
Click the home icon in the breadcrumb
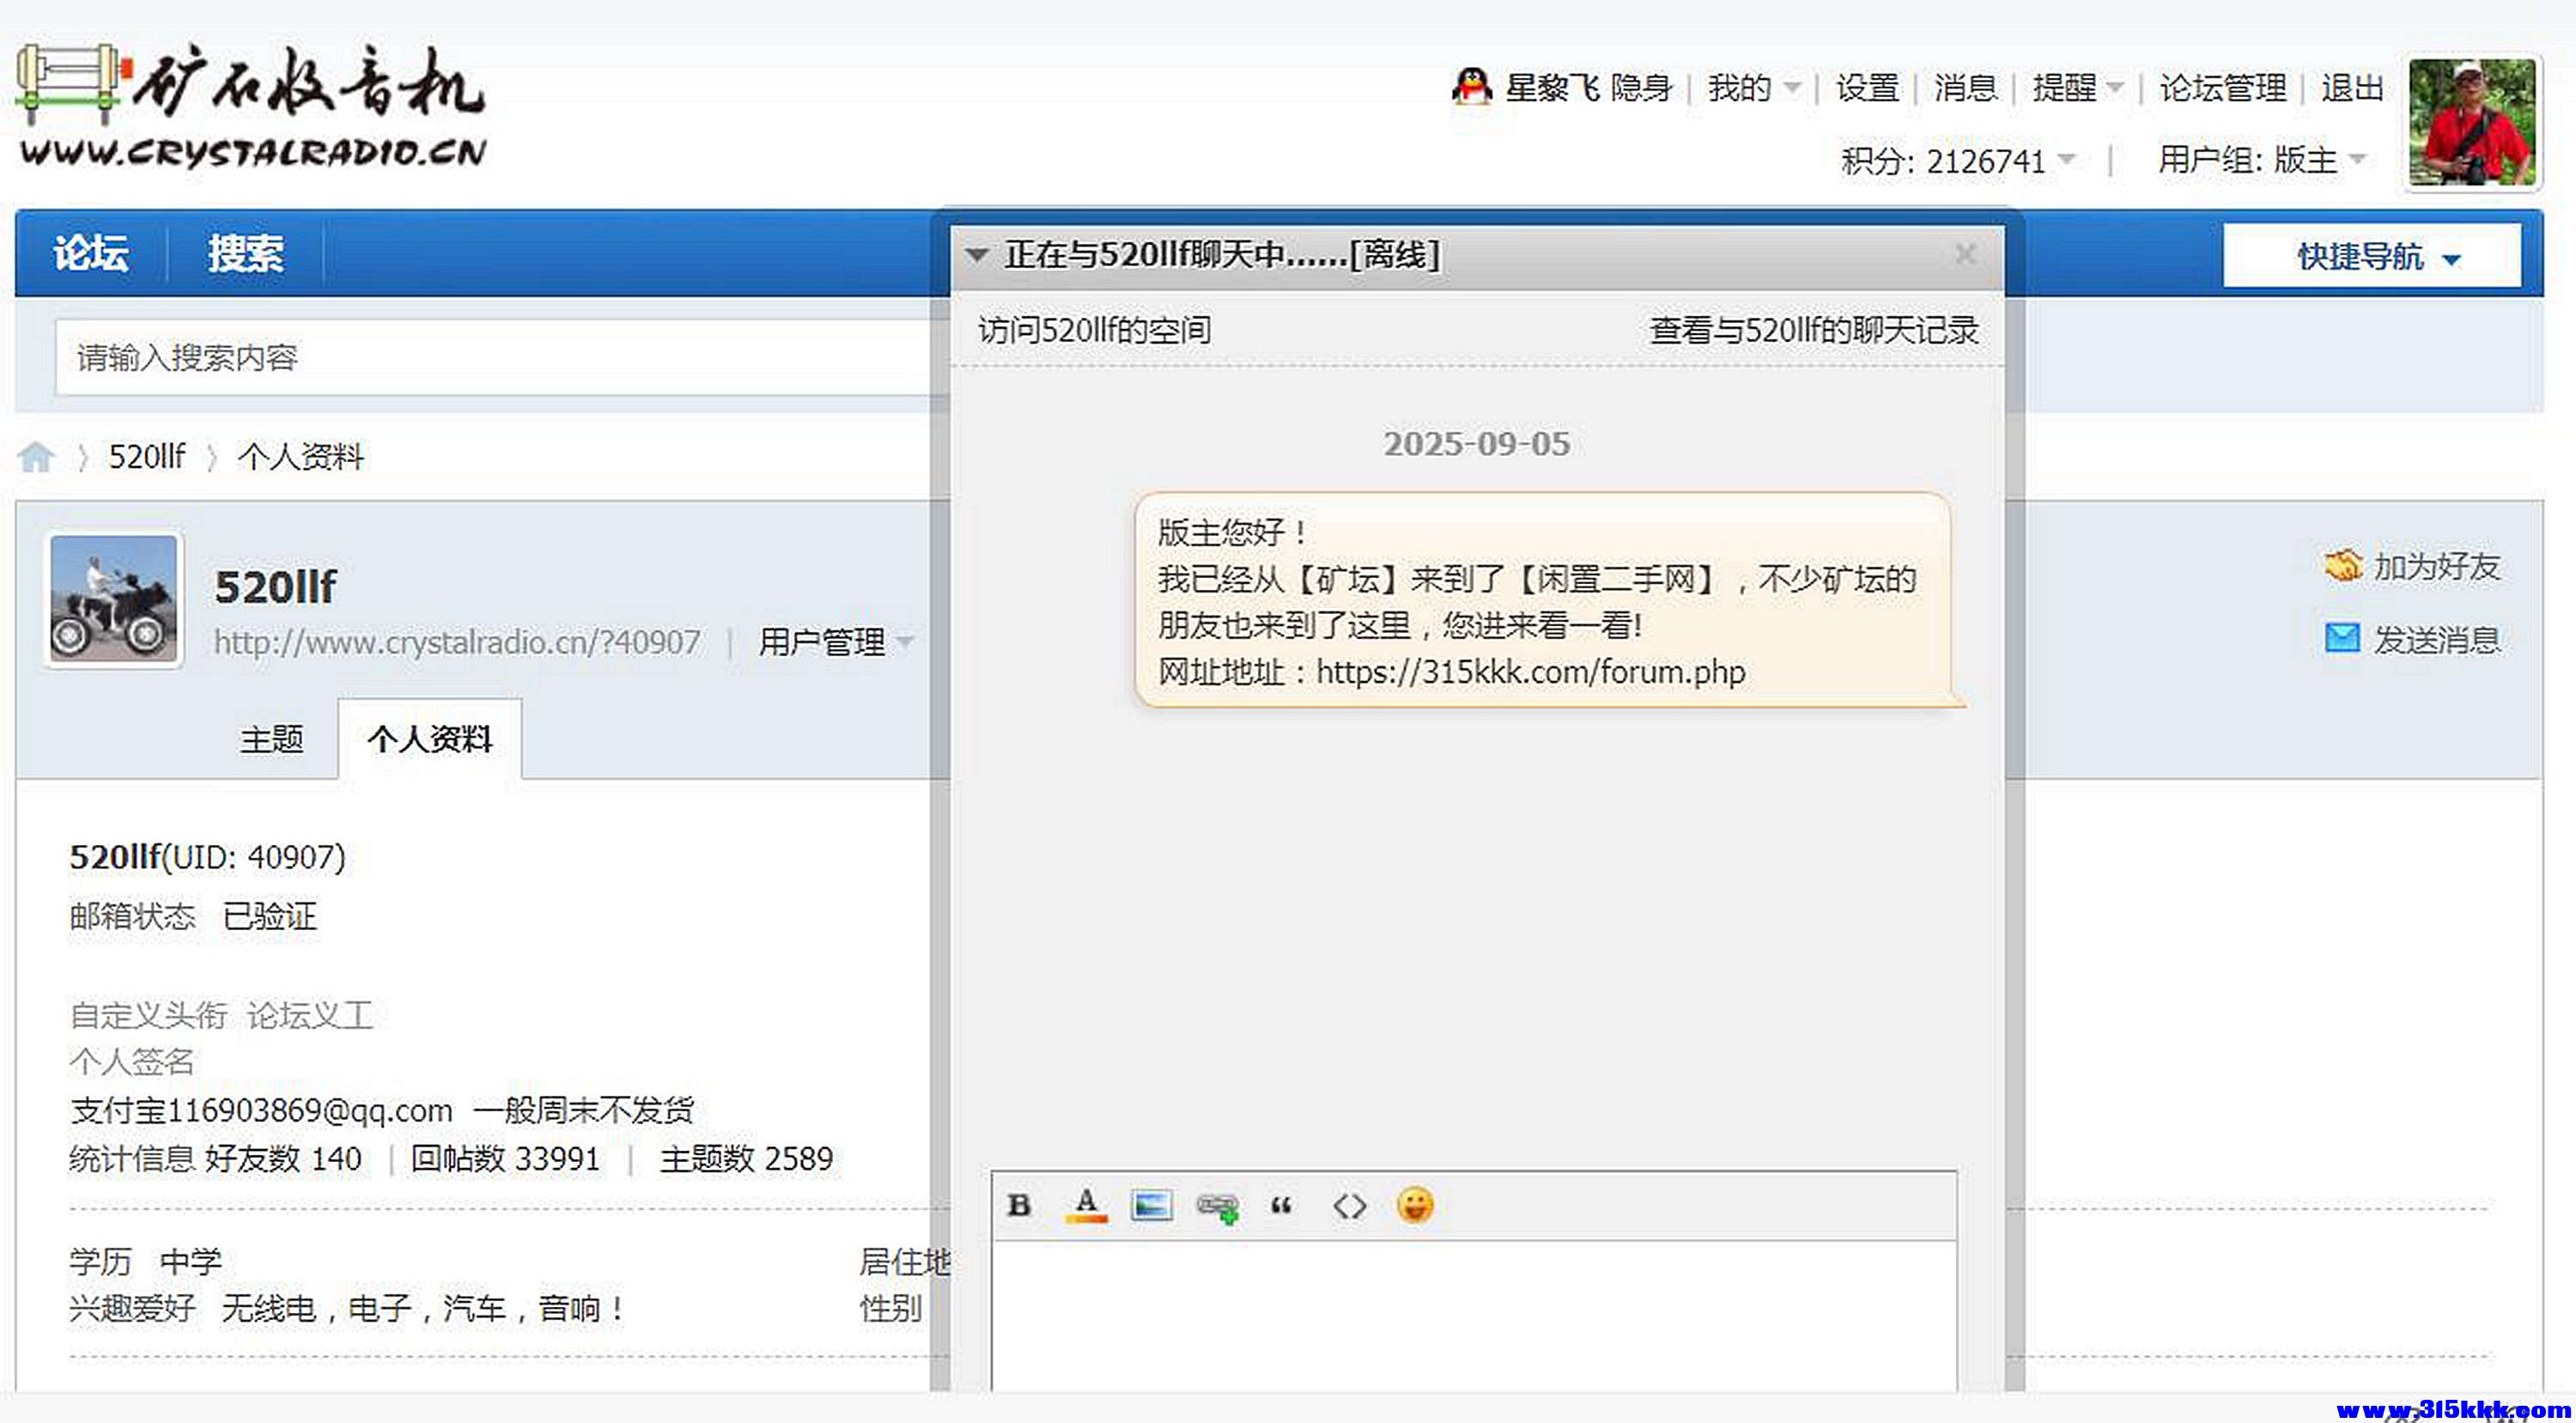37,455
